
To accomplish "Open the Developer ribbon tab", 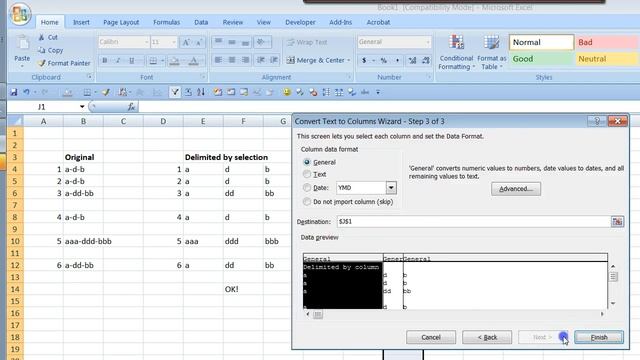I will tap(300, 22).
